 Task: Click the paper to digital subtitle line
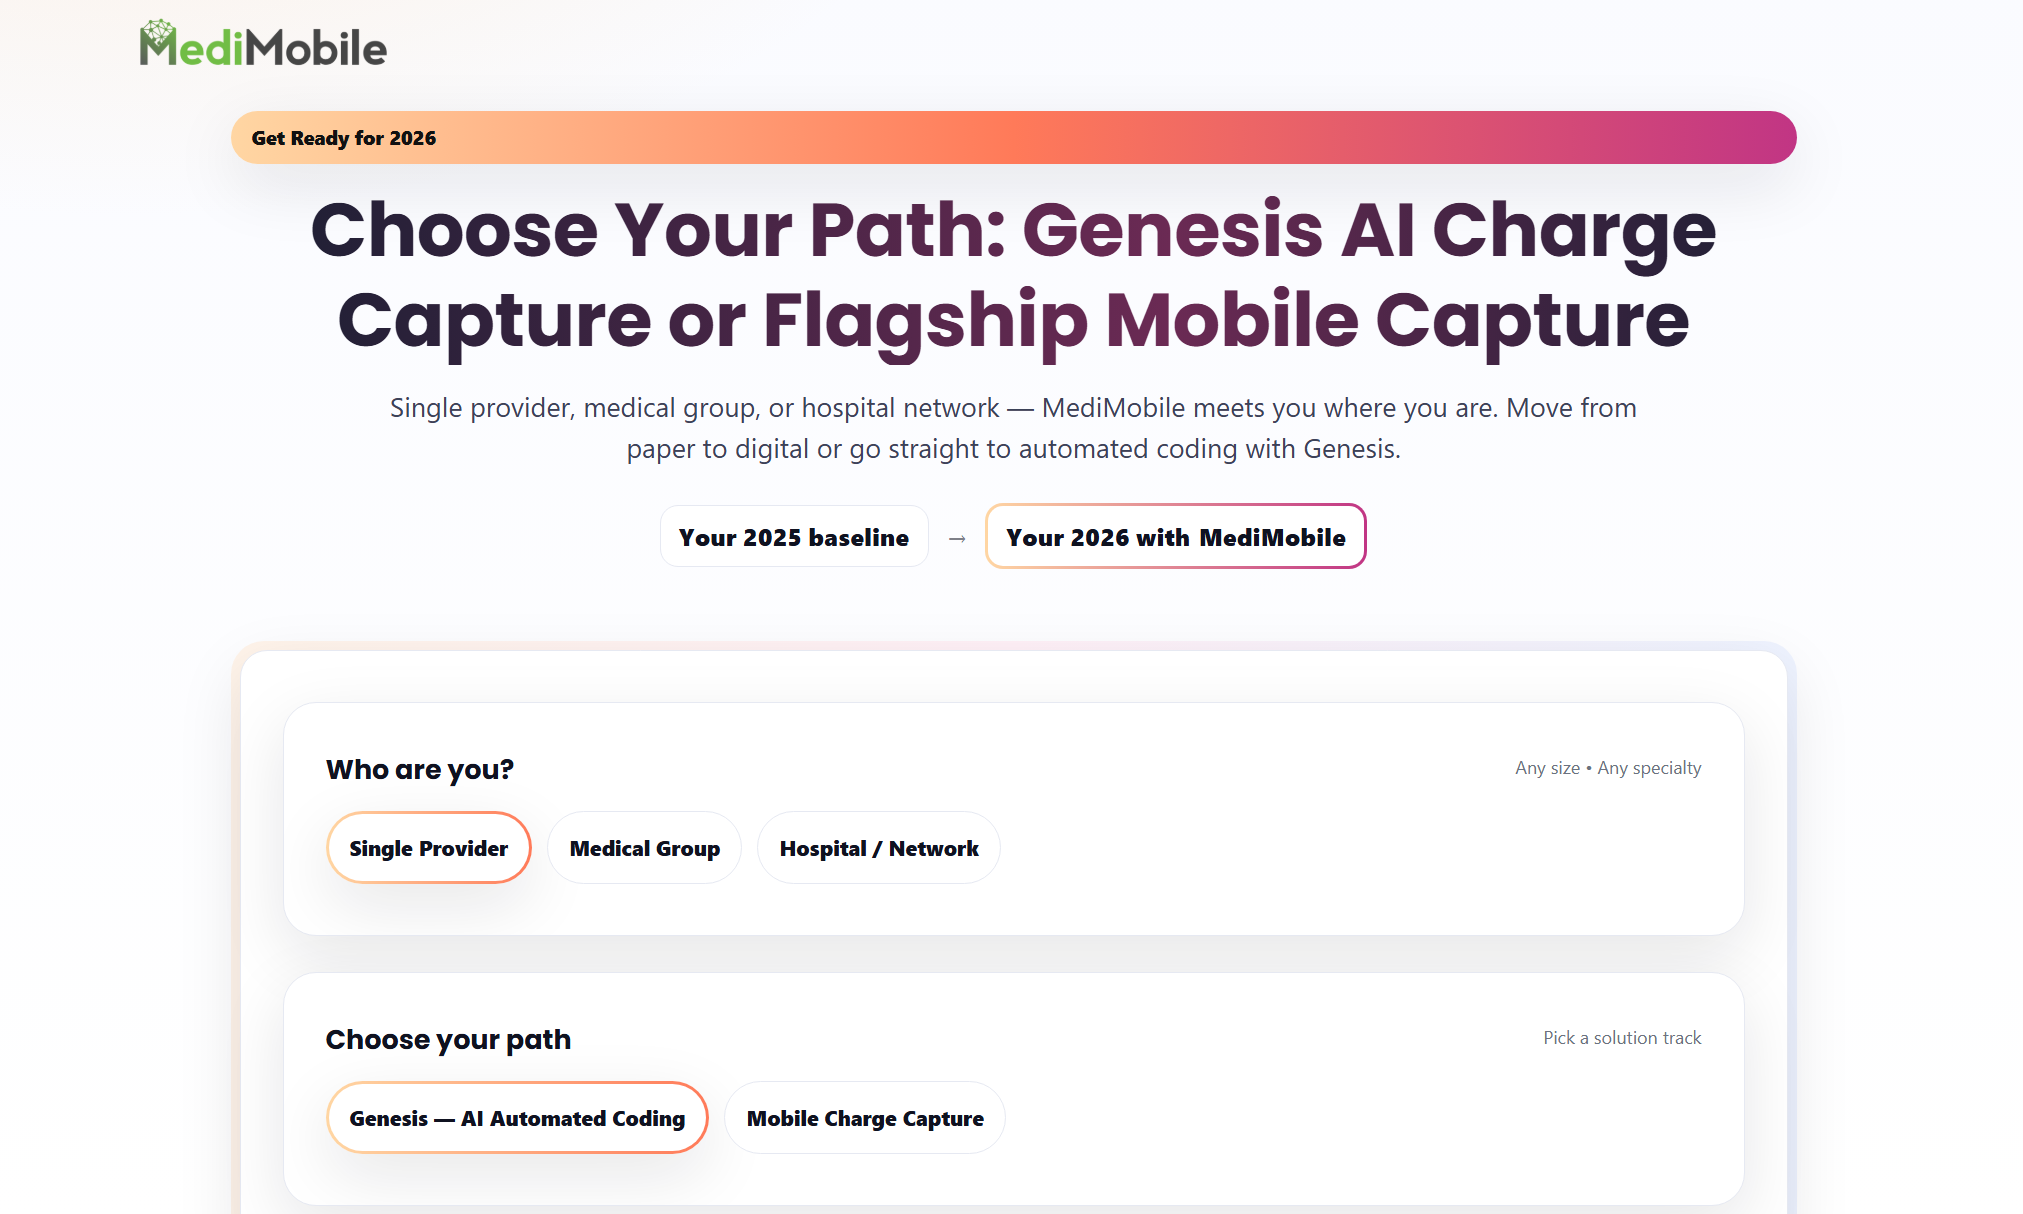click(x=1012, y=449)
